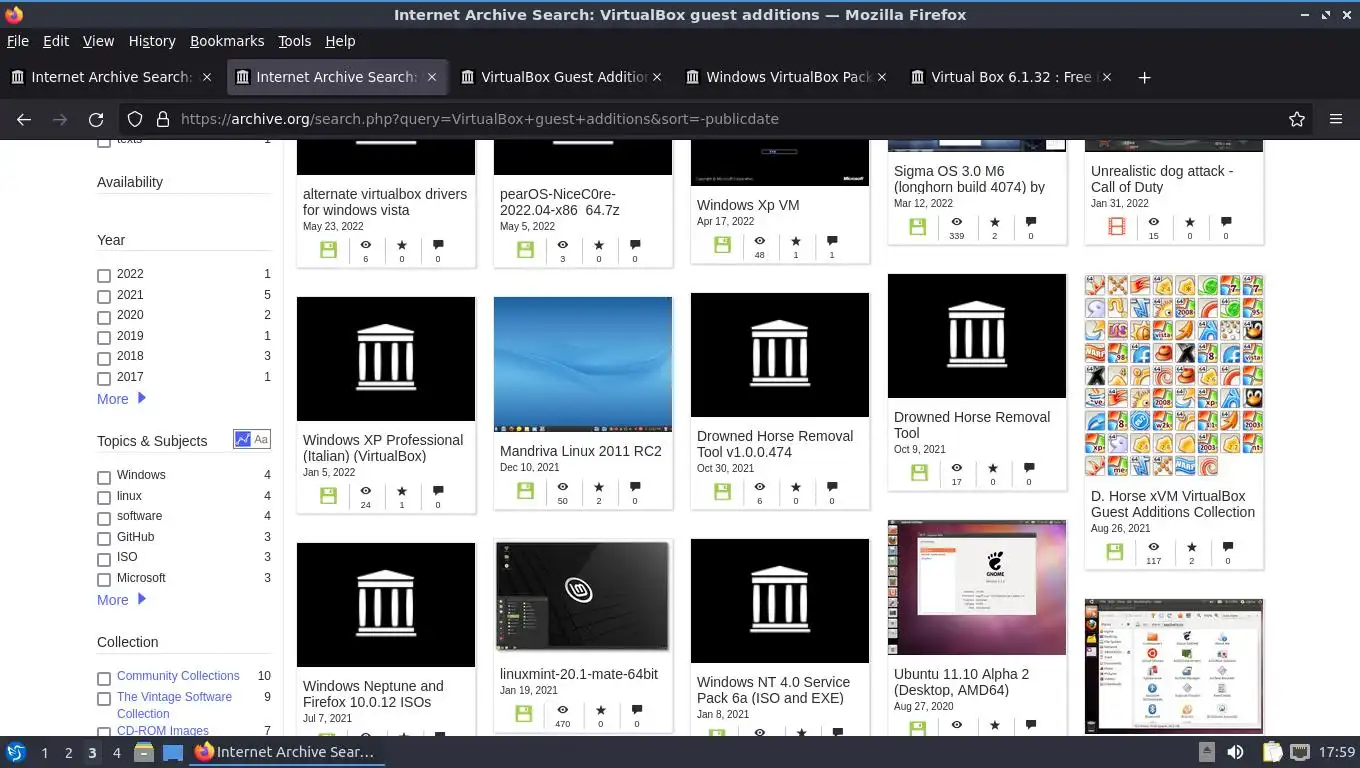Screen dimensions: 1360x768
Task: Open the taskbar show desktop icon
Action: (173, 752)
